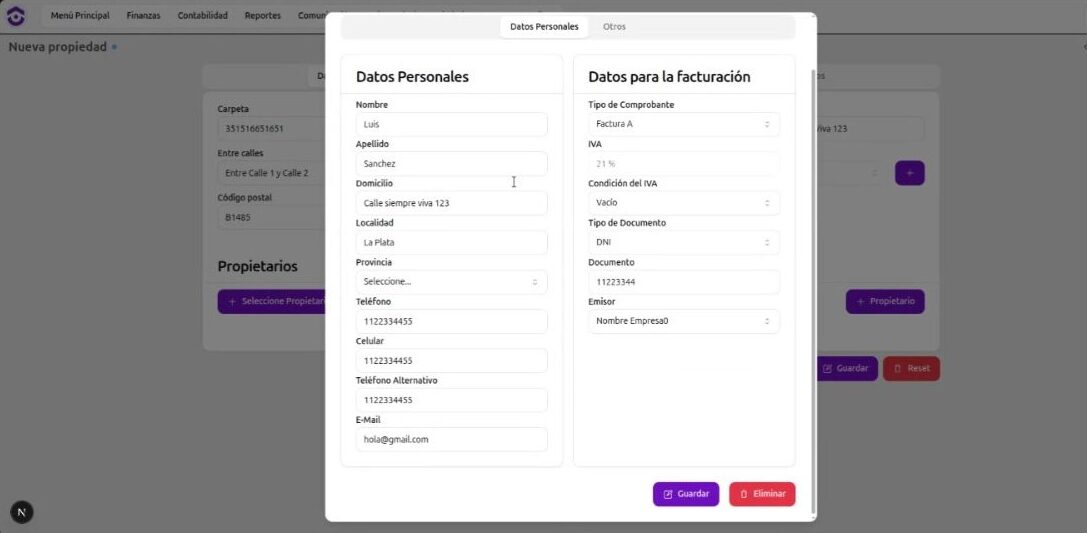This screenshot has height=533, width=1087.
Task: Click the E-Mail input field
Action: (x=451, y=439)
